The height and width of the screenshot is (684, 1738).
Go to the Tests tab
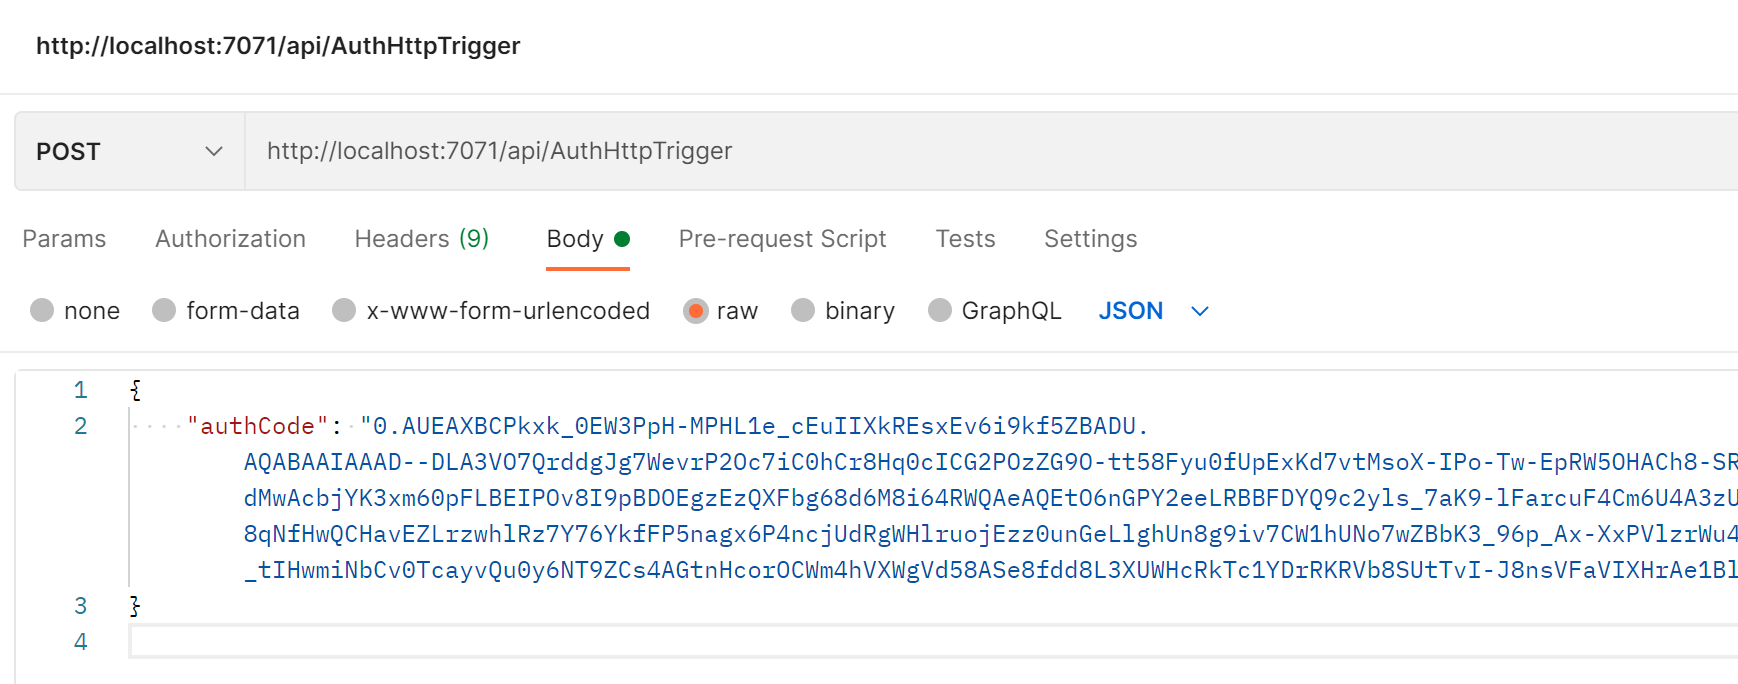tap(965, 239)
